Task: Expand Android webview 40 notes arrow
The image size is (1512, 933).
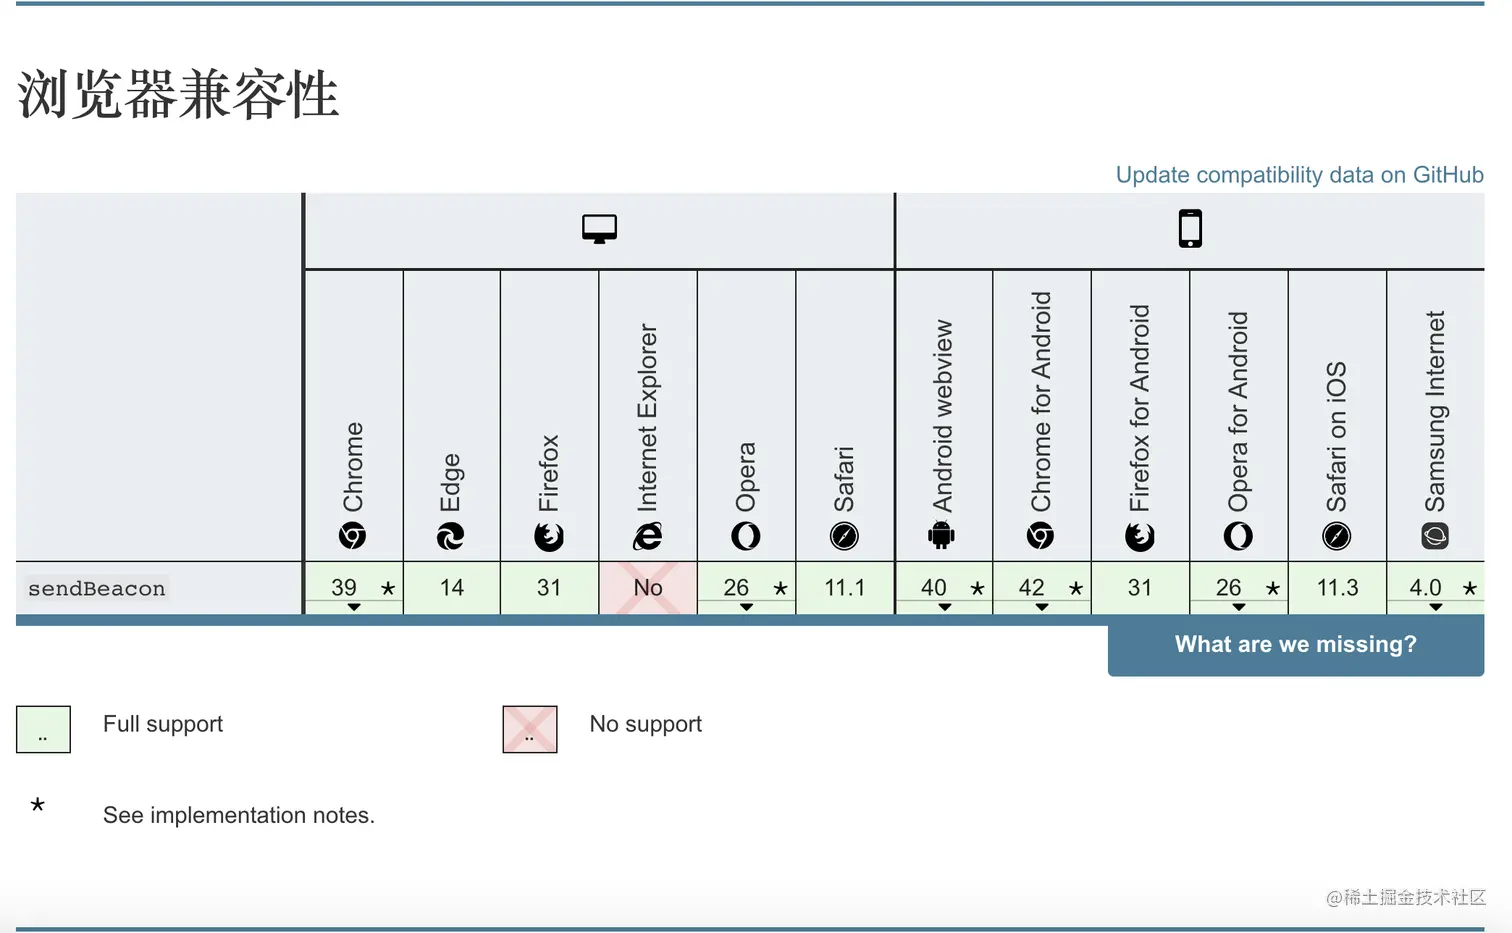Action: tap(944, 607)
